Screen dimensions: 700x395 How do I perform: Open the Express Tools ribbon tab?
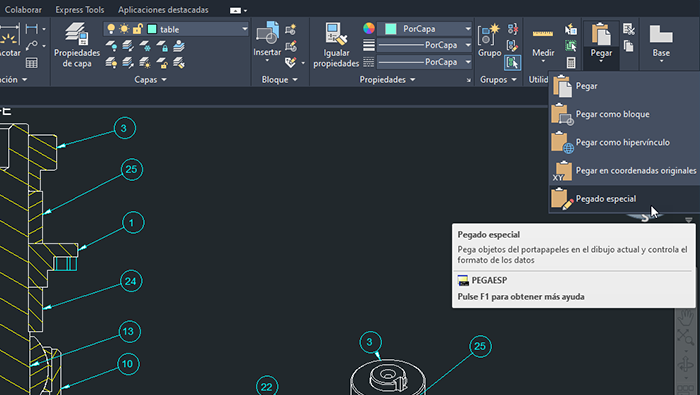[x=79, y=9]
